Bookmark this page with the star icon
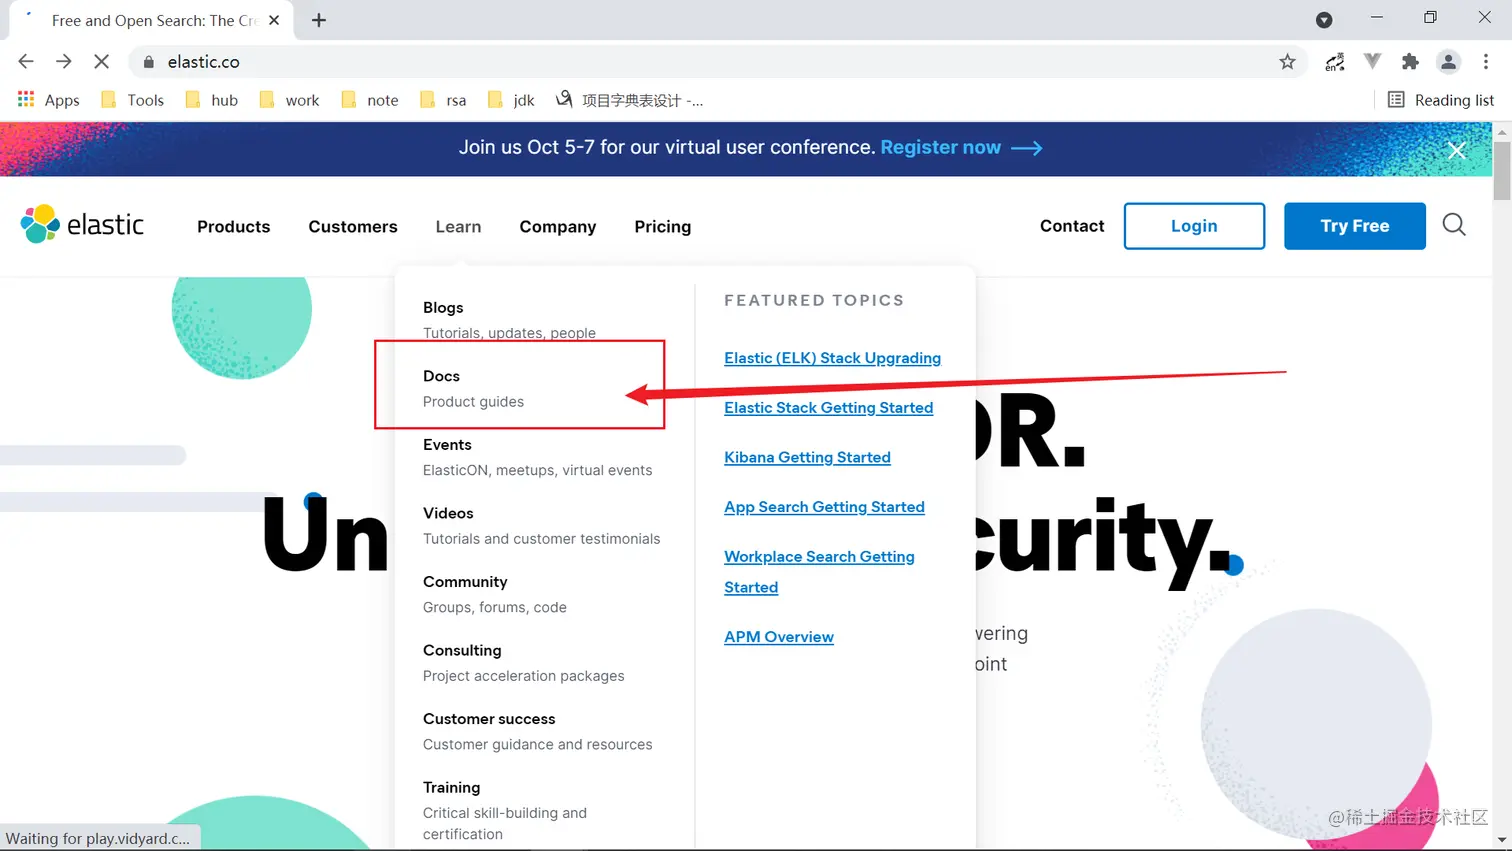Viewport: 1512px width, 851px height. click(x=1287, y=62)
